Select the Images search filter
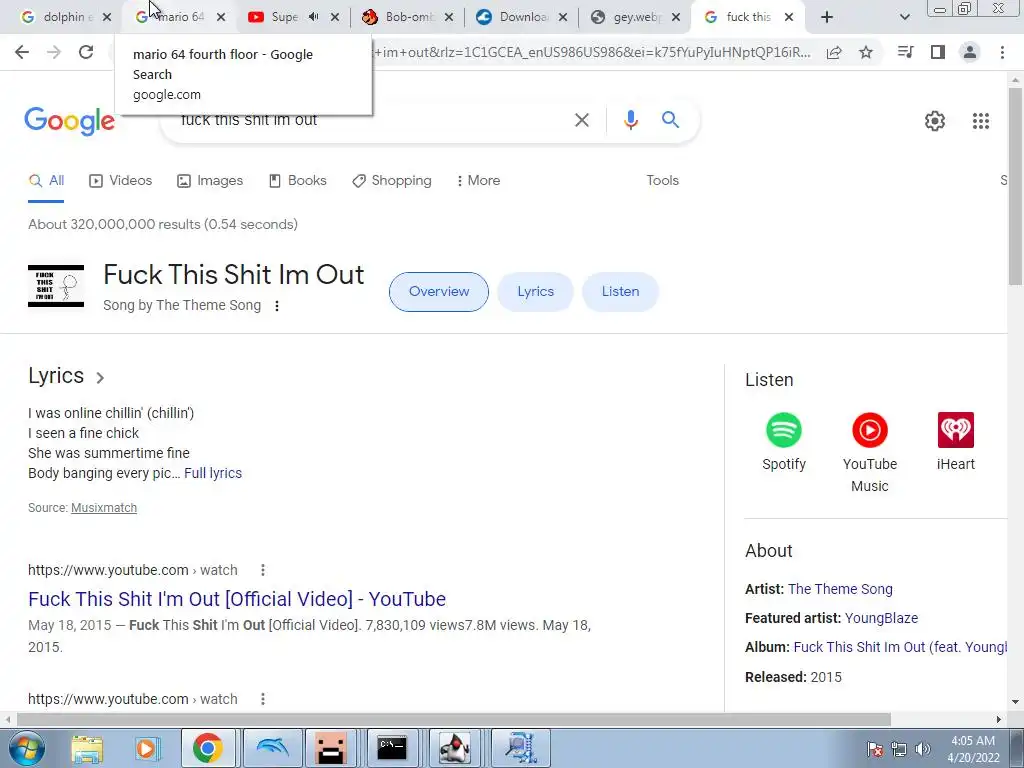 (x=210, y=180)
